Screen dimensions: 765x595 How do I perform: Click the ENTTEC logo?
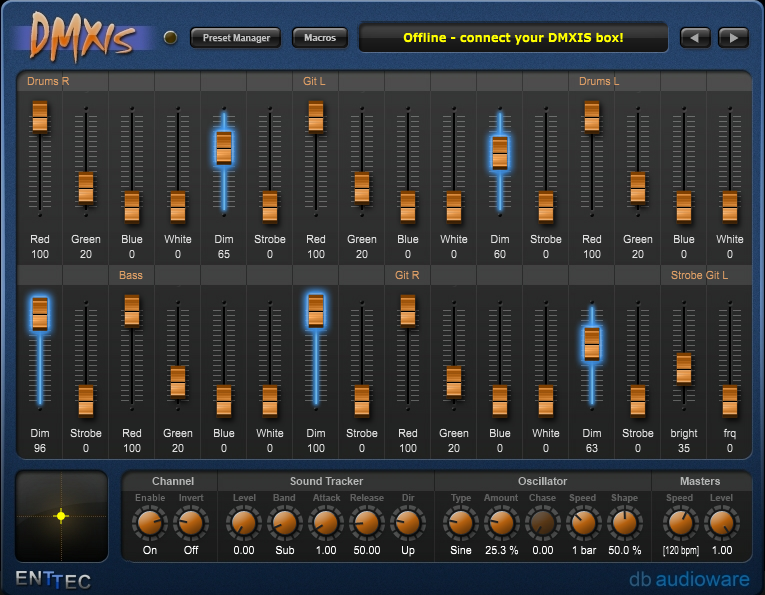point(53,580)
